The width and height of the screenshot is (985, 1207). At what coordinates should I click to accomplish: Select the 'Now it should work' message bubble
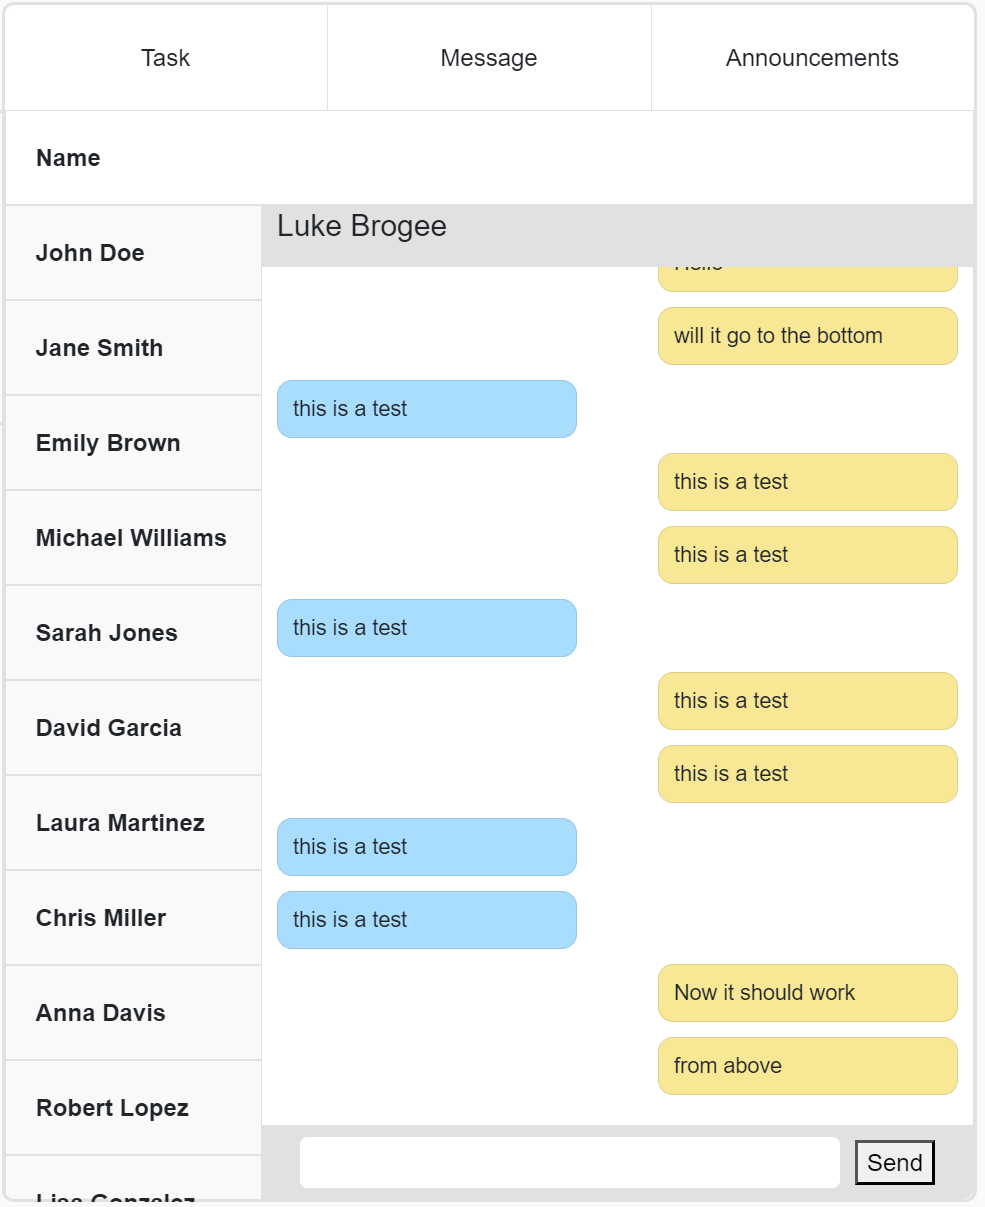(806, 992)
